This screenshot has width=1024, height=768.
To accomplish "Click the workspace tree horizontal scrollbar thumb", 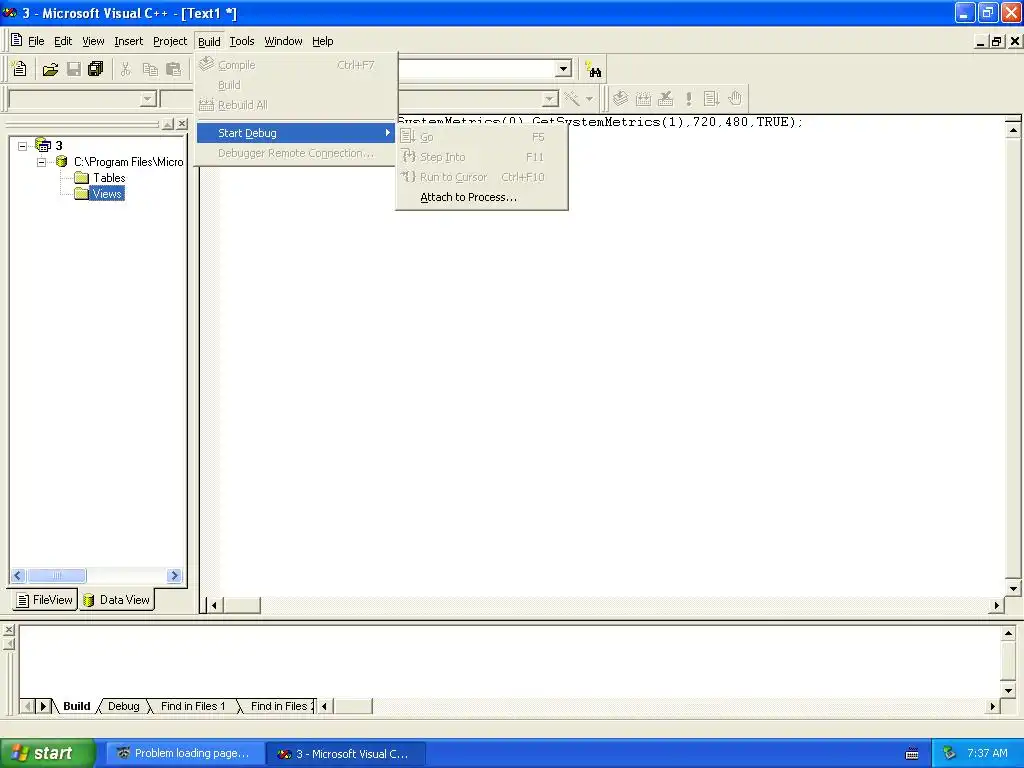I will 57,575.
